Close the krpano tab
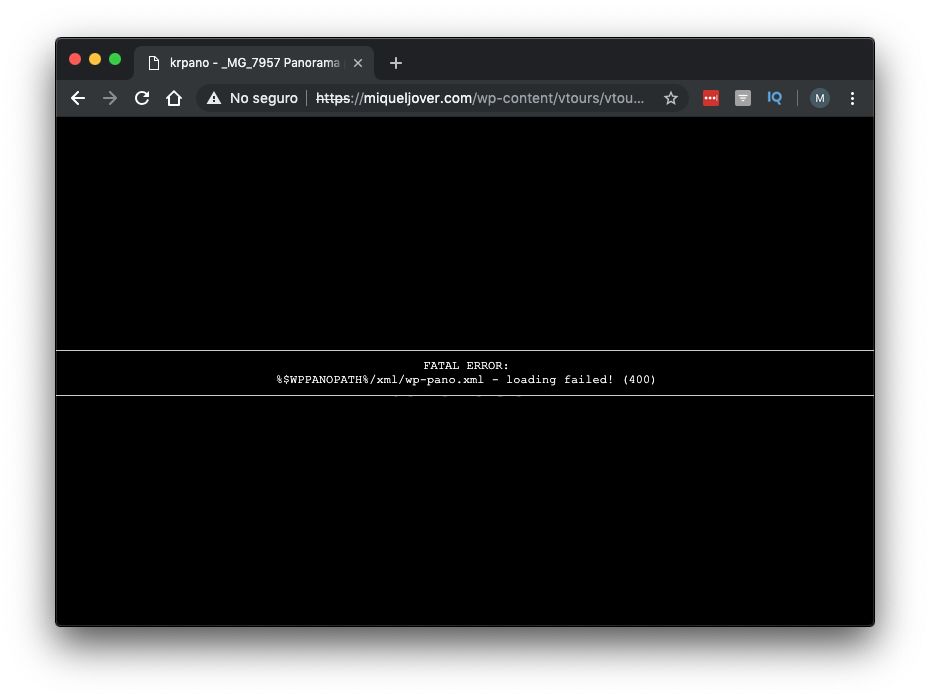The height and width of the screenshot is (700, 930). point(358,63)
